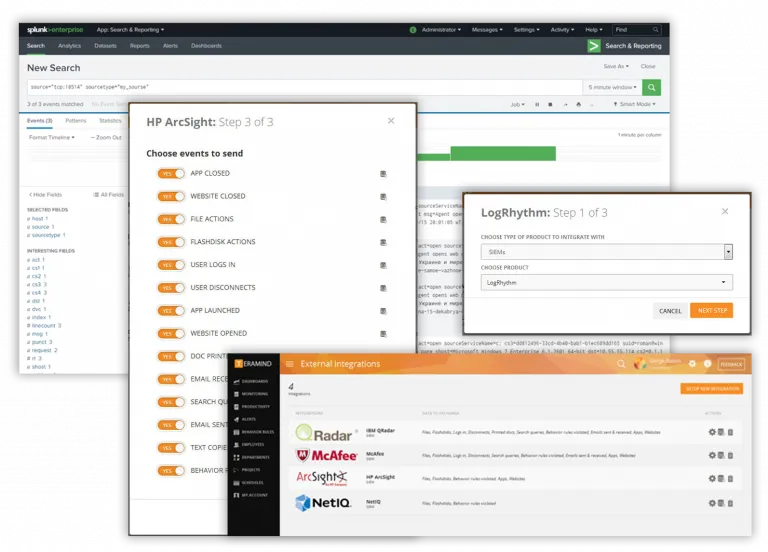The width and height of the screenshot is (768, 552).
Task: Click the green Splunk search magnifier button
Action: pyautogui.click(x=651, y=87)
